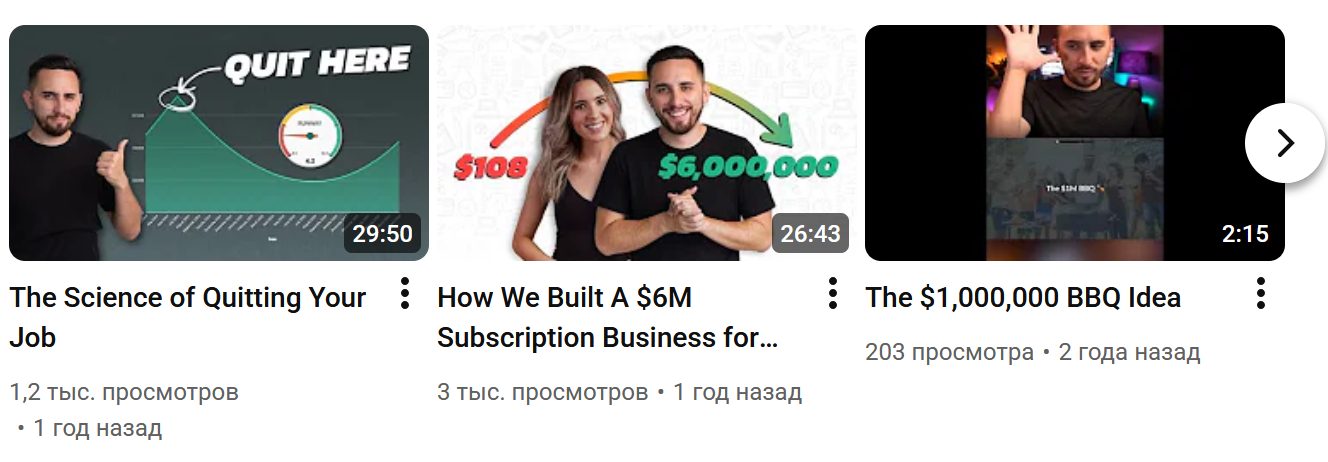Click the gauge dial in the first thumbnail
The height and width of the screenshot is (462, 1328).
coord(310,138)
